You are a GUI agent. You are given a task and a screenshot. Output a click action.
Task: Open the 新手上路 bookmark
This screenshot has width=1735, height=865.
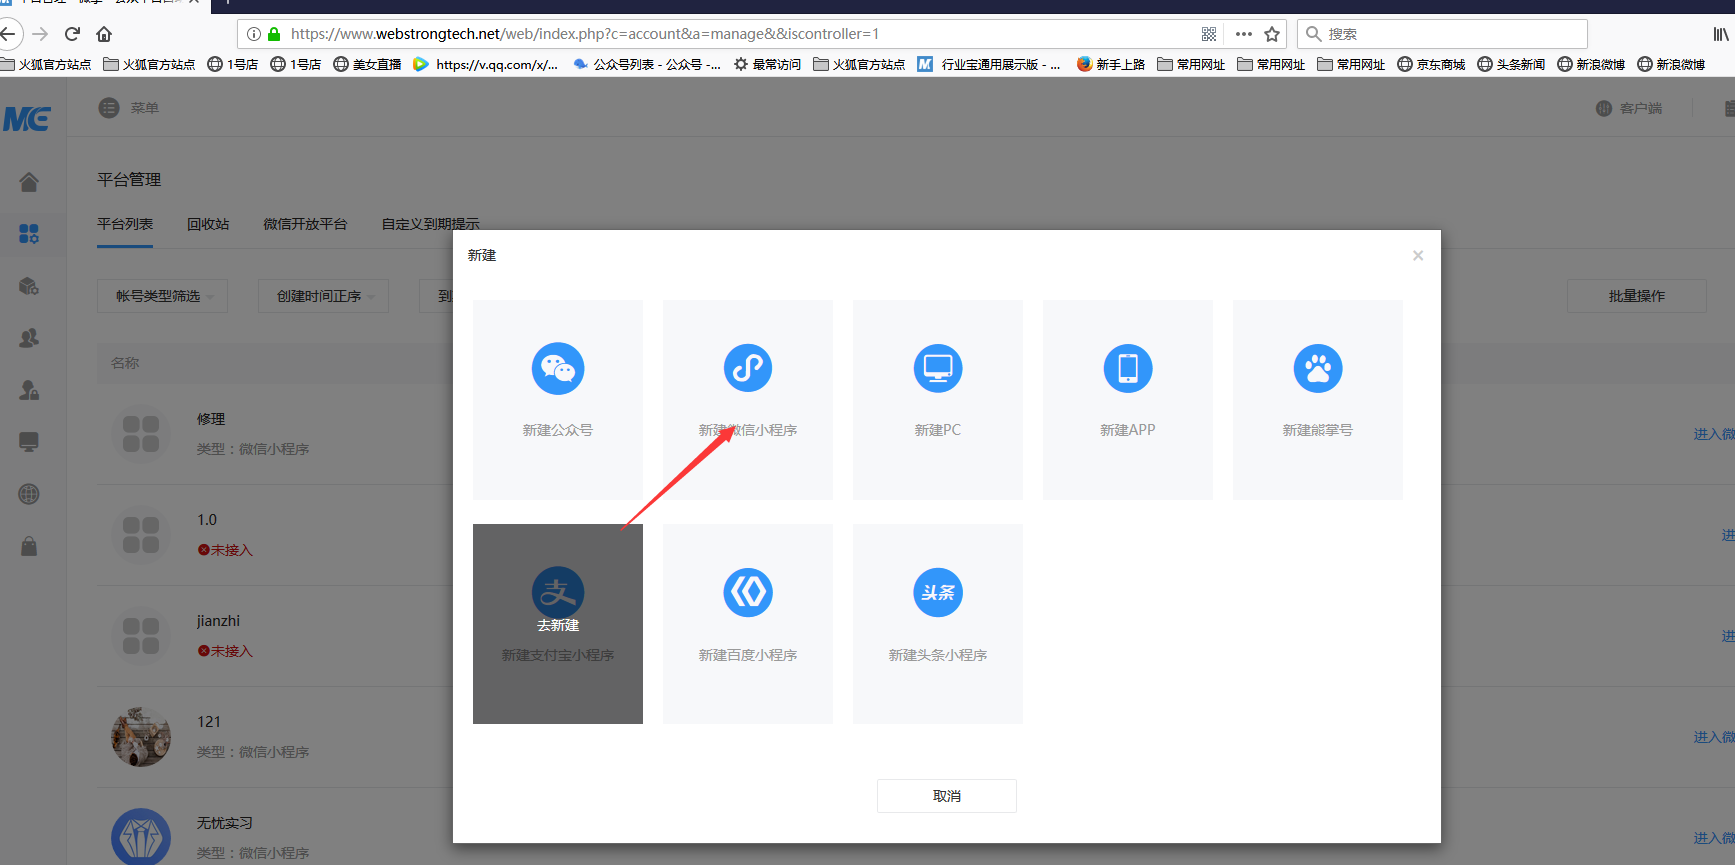point(1111,64)
